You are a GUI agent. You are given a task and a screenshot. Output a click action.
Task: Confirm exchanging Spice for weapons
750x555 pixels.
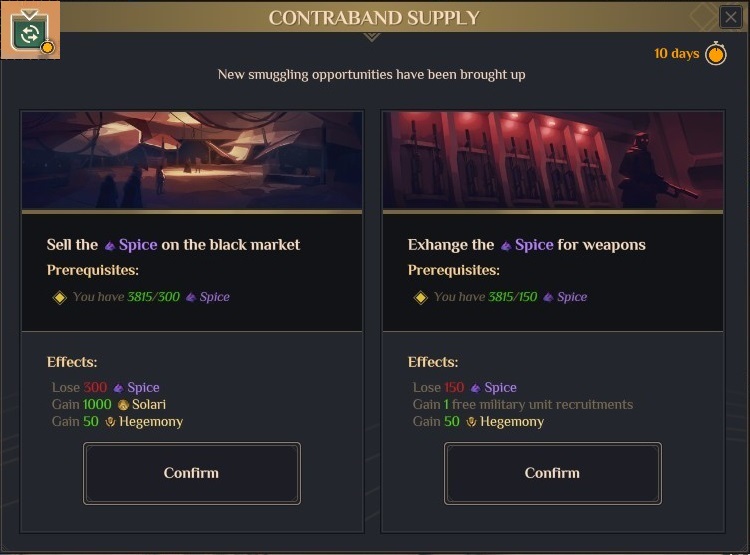[x=552, y=473]
